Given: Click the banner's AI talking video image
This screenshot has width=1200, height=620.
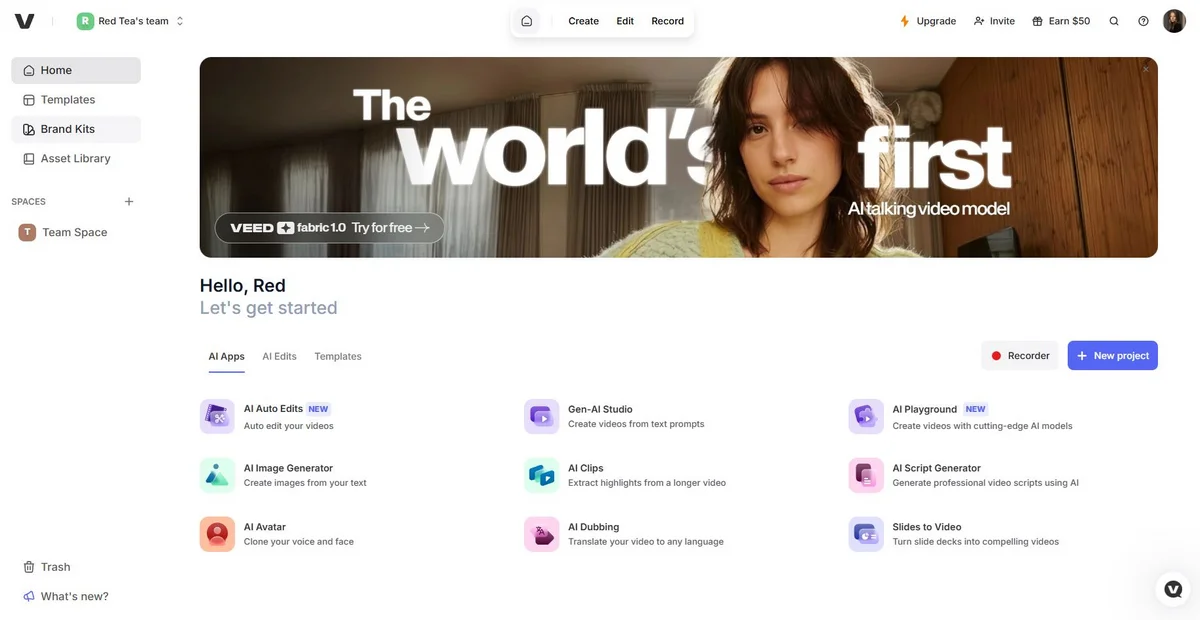Looking at the screenshot, I should coord(679,157).
